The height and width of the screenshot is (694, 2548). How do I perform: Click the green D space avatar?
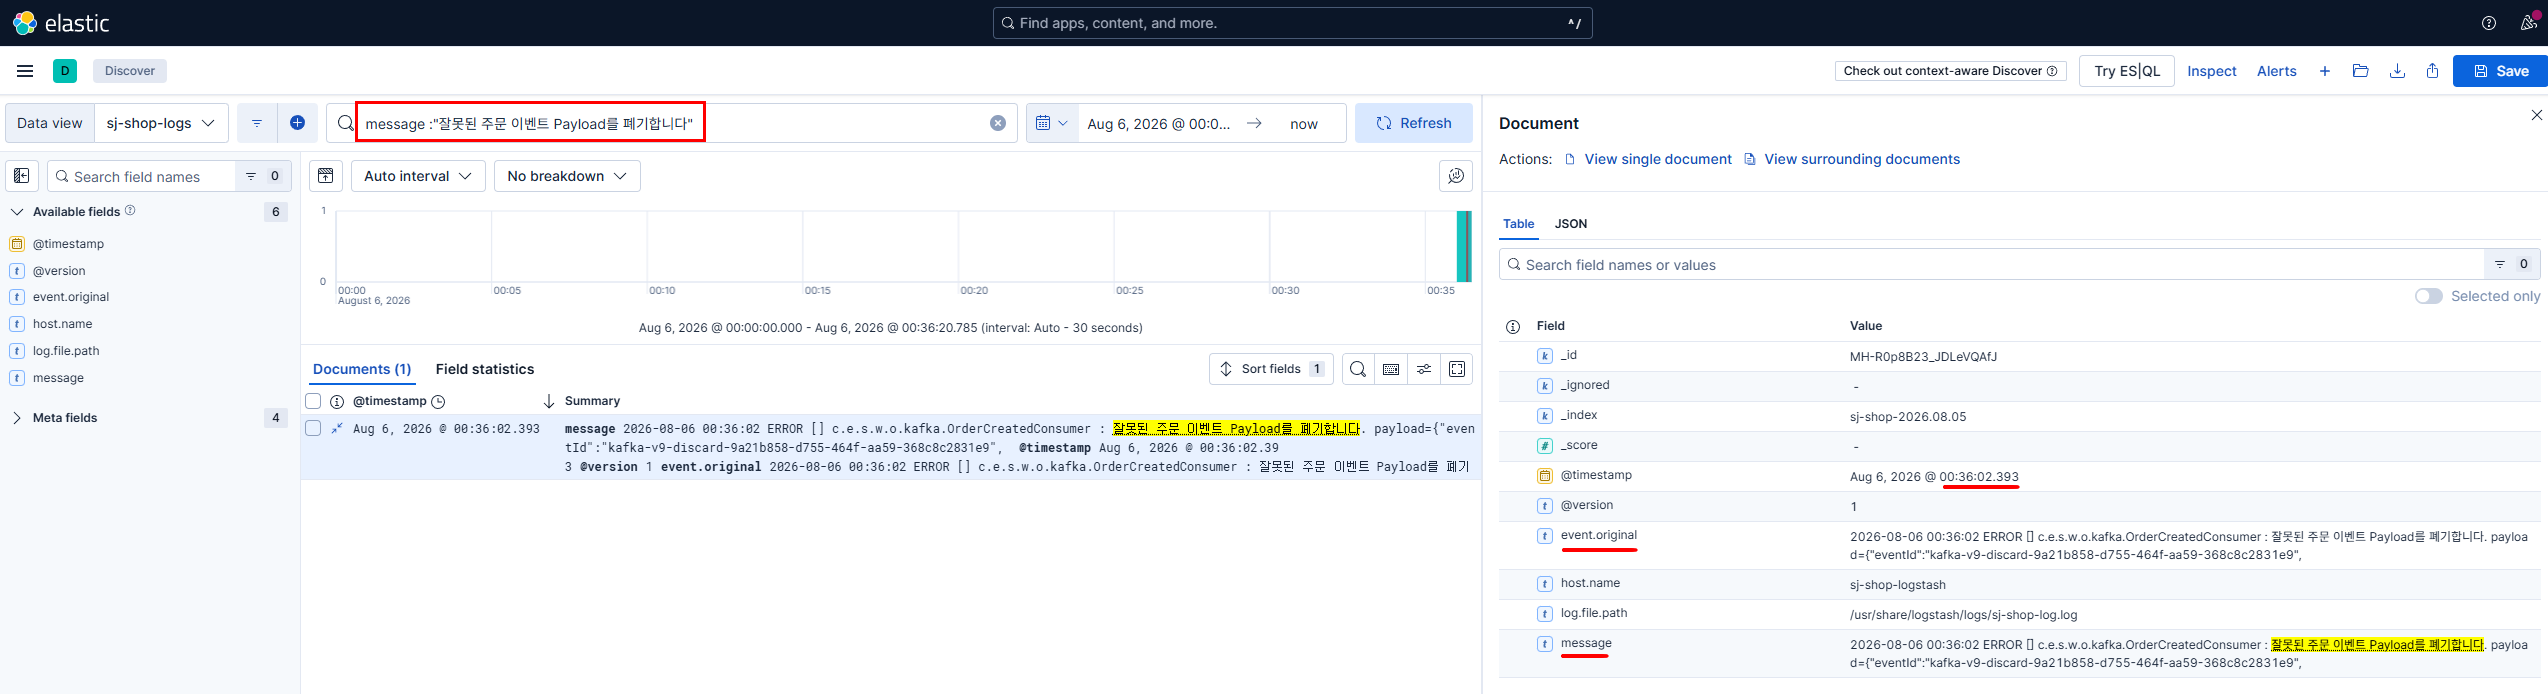pyautogui.click(x=65, y=71)
